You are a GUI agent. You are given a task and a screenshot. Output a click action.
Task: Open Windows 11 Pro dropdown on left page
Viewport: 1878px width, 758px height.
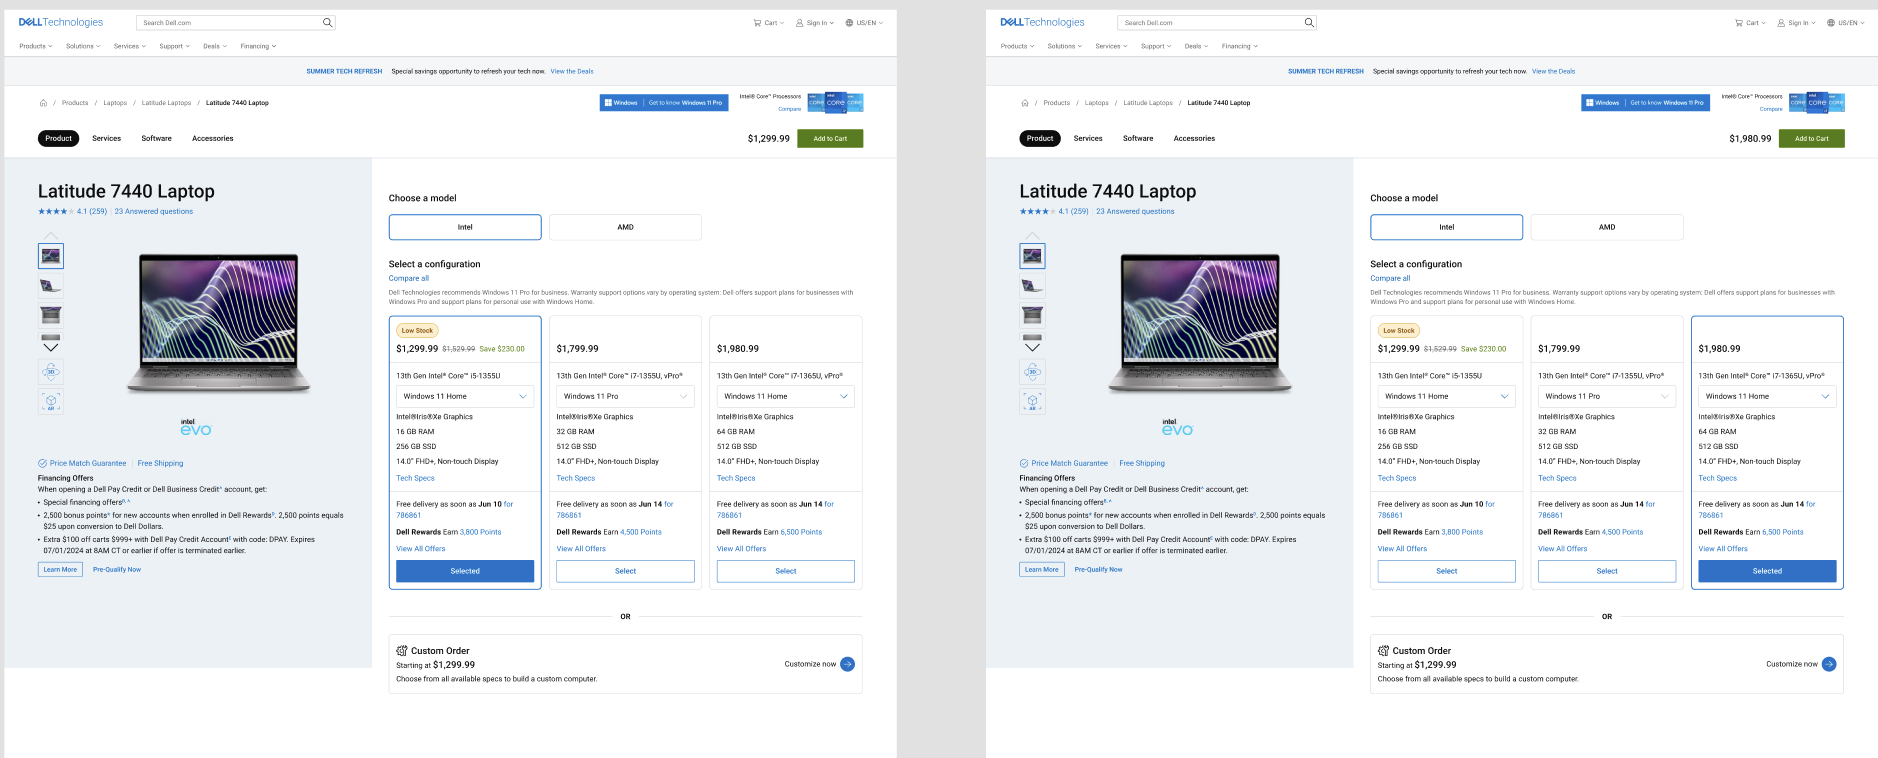point(625,396)
